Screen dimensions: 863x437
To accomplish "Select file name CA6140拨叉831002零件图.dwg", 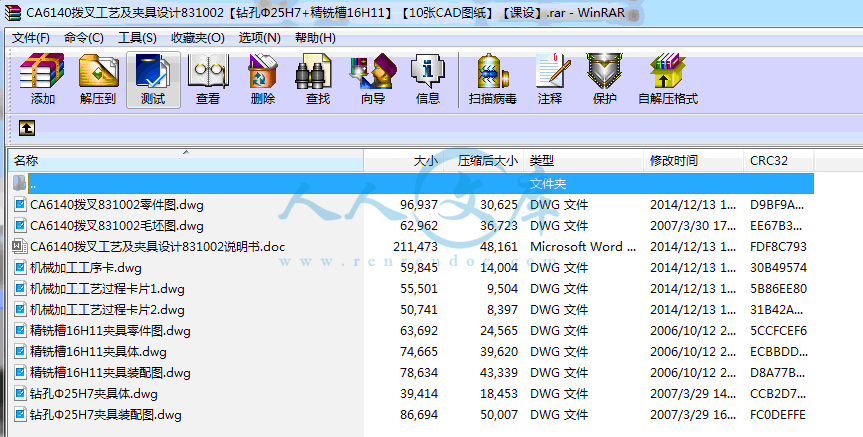I will (117, 205).
